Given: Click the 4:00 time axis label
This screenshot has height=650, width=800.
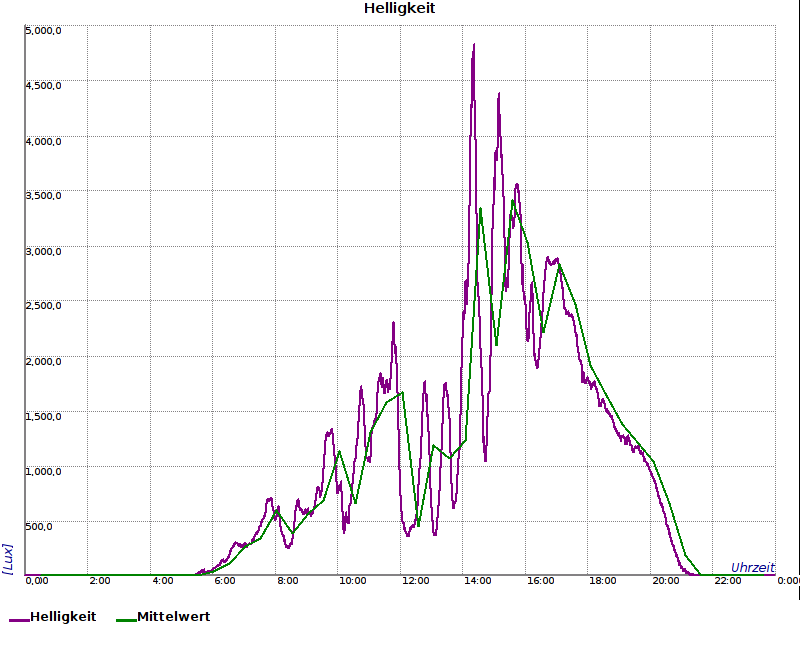Looking at the screenshot, I should click(x=163, y=581).
